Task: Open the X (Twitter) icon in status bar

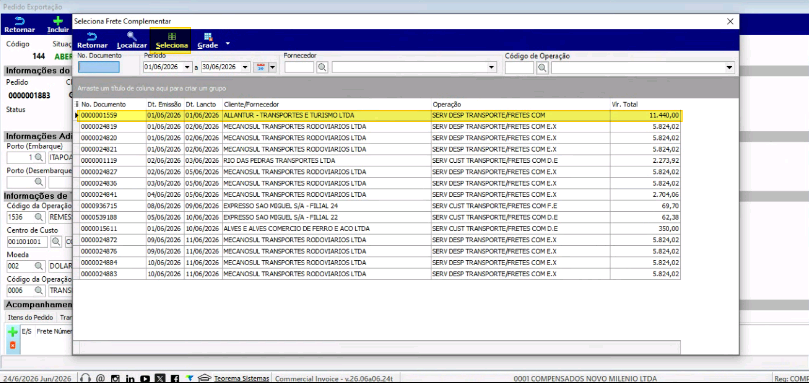Action: [x=160, y=378]
